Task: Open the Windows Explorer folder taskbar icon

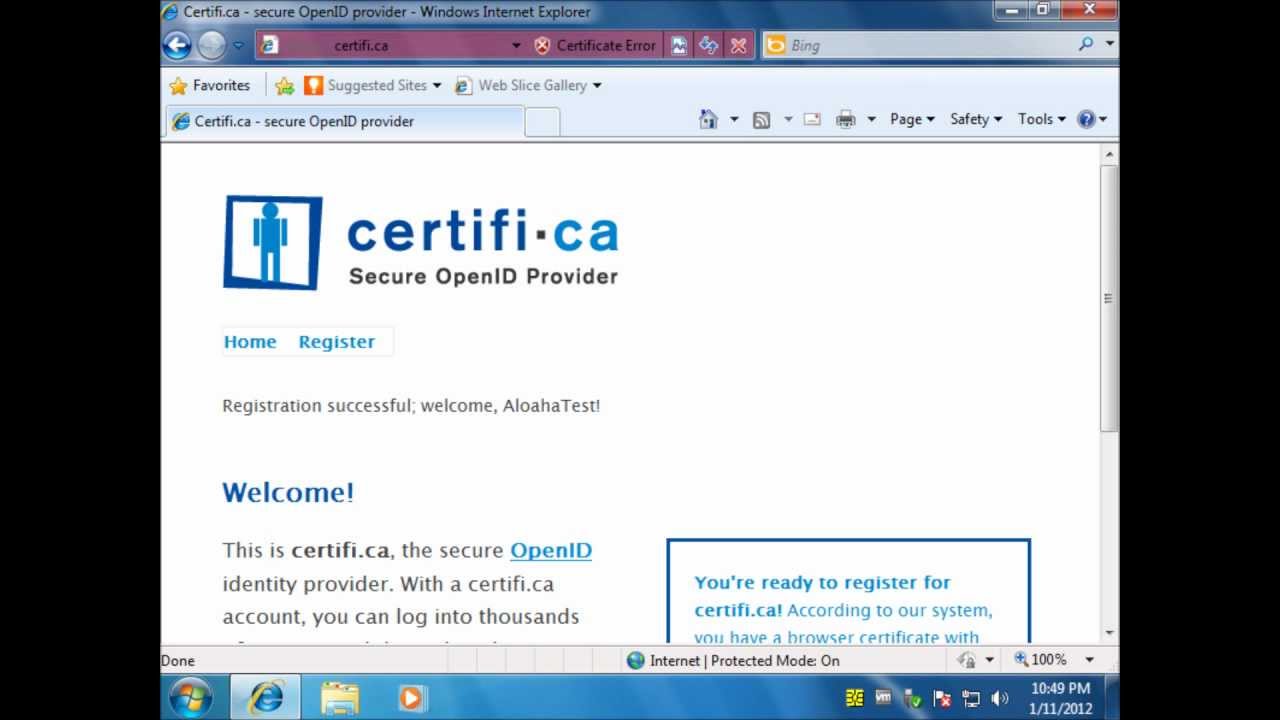Action: tap(340, 697)
